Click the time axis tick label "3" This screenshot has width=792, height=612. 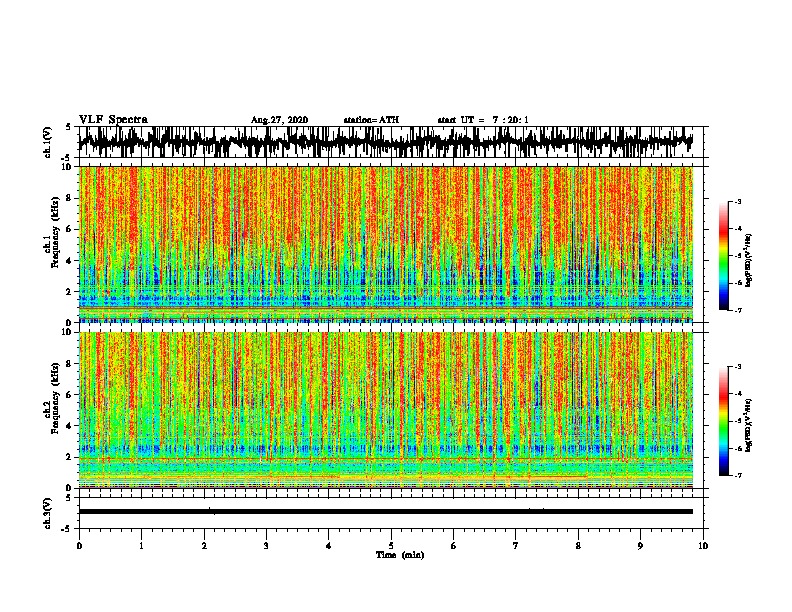pyautogui.click(x=266, y=546)
